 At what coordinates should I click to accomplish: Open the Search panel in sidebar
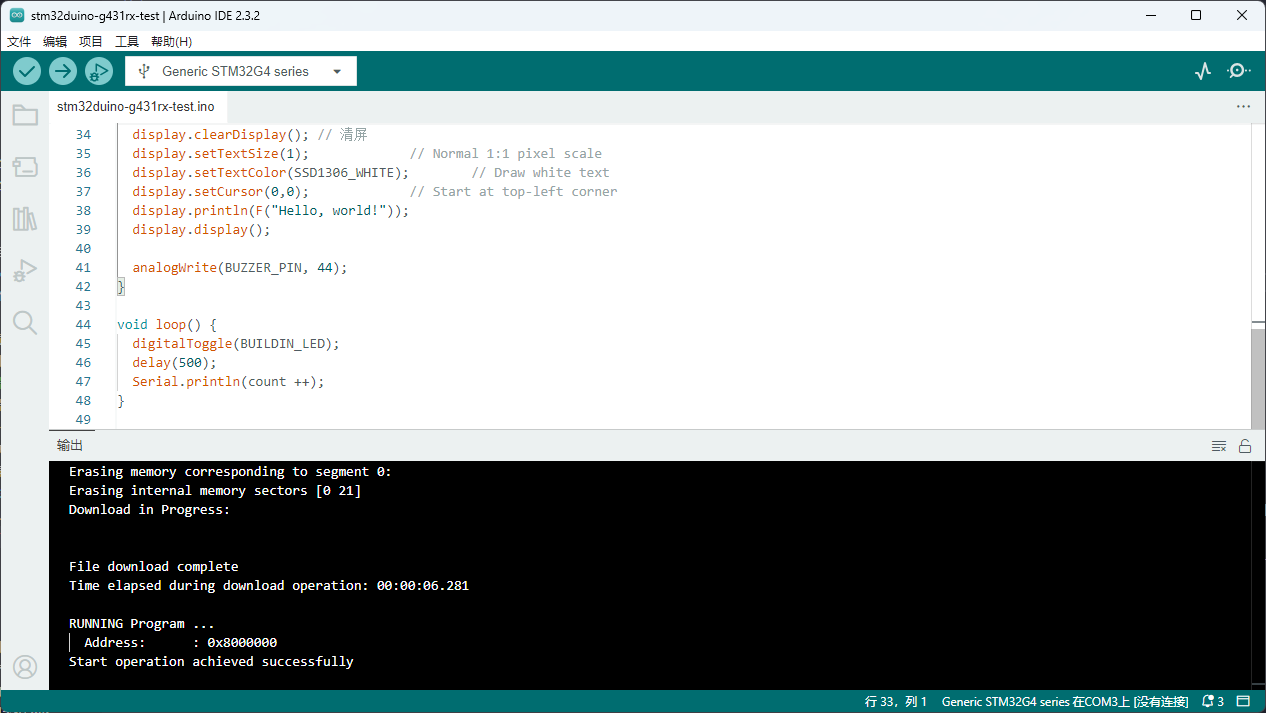coord(25,322)
